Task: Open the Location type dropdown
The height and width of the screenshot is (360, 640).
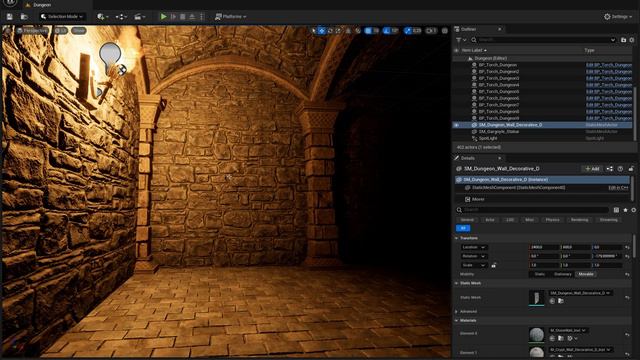Action: click(473, 247)
